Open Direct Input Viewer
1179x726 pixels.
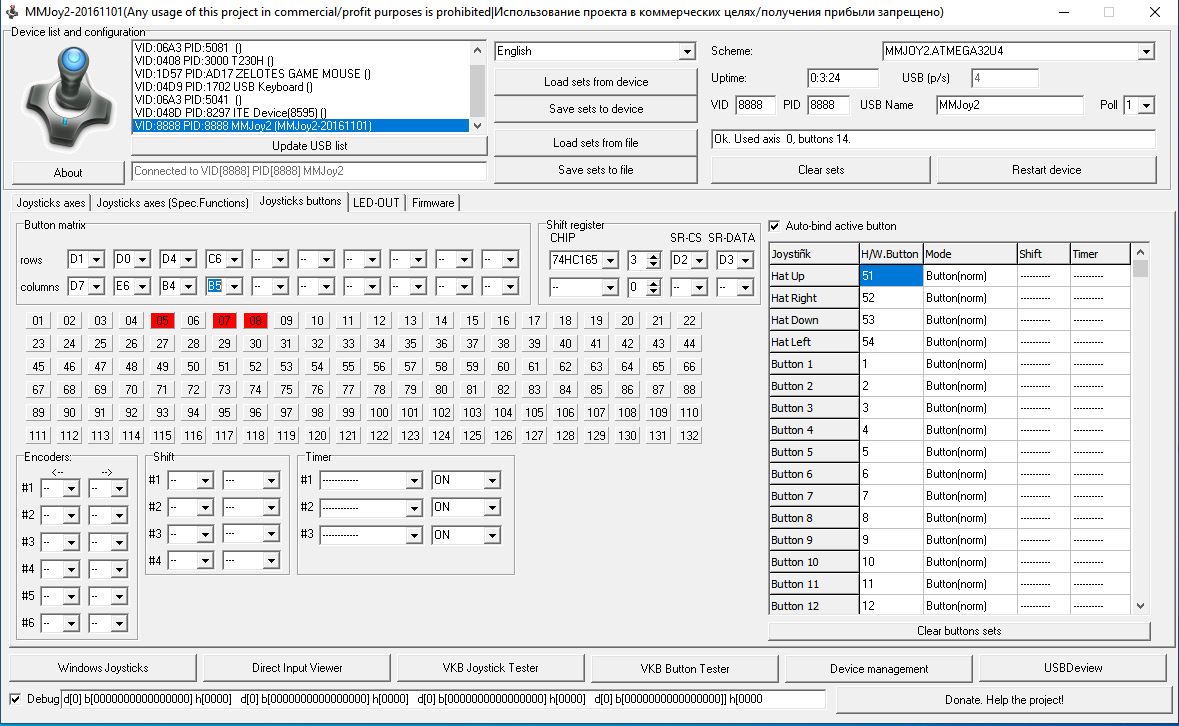click(297, 667)
